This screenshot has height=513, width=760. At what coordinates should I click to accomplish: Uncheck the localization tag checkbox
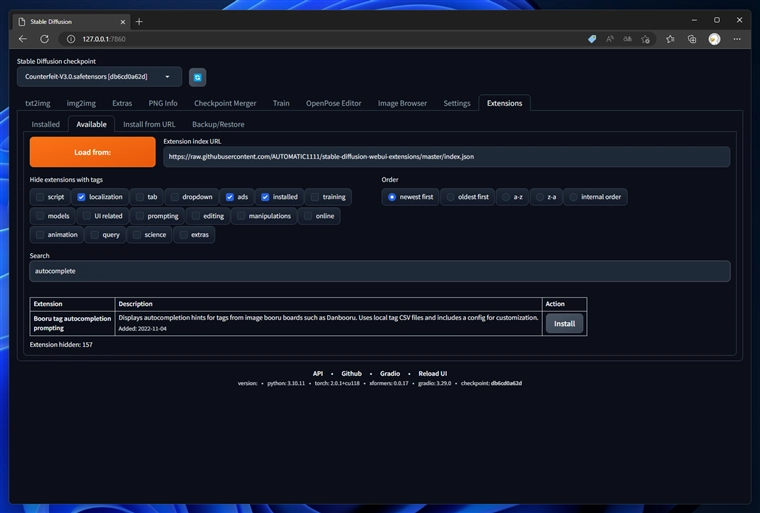[81, 197]
